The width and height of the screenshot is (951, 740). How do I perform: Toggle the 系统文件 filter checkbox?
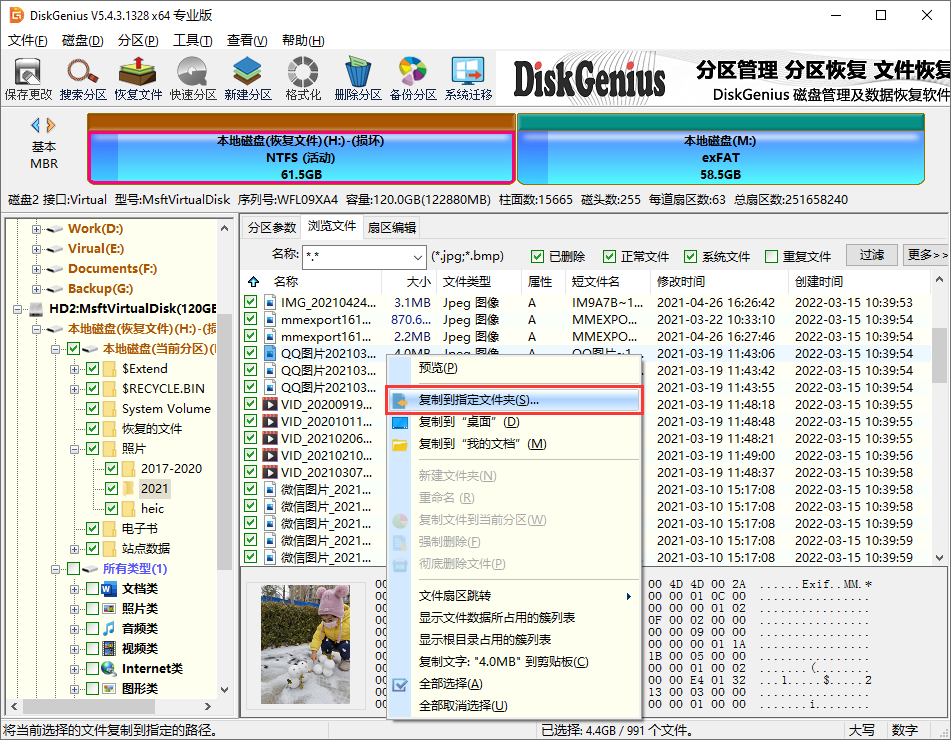coord(690,257)
